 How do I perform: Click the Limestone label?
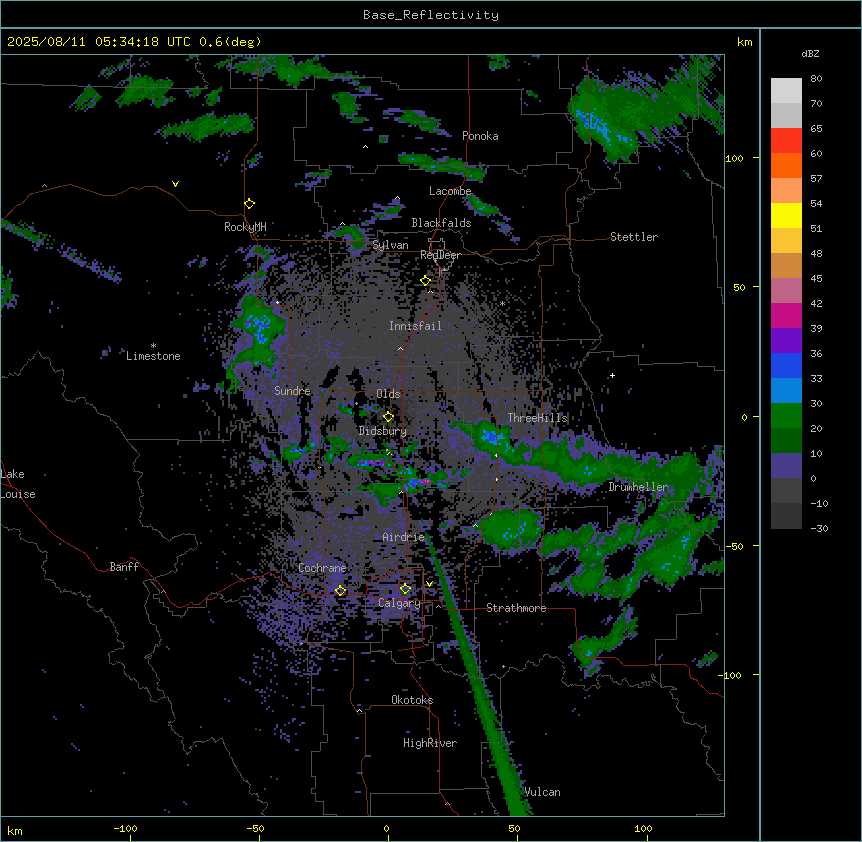pos(153,356)
